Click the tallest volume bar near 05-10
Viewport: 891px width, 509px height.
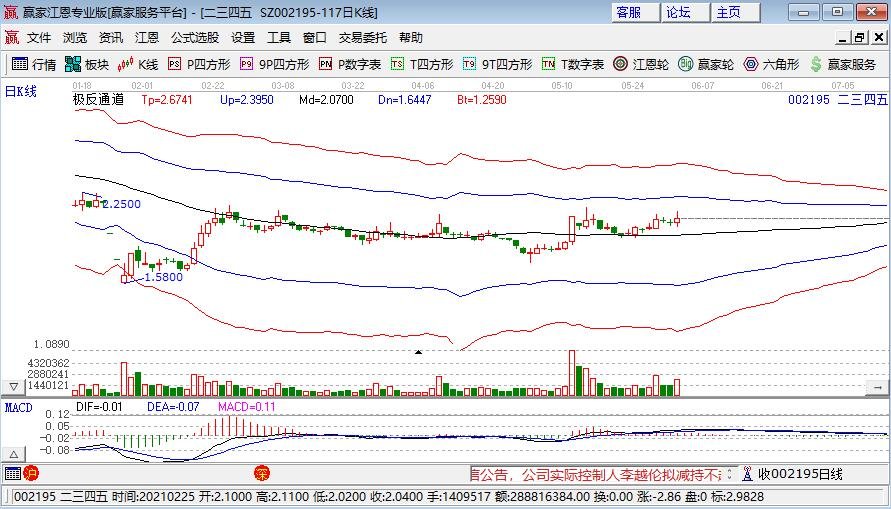pyautogui.click(x=572, y=373)
